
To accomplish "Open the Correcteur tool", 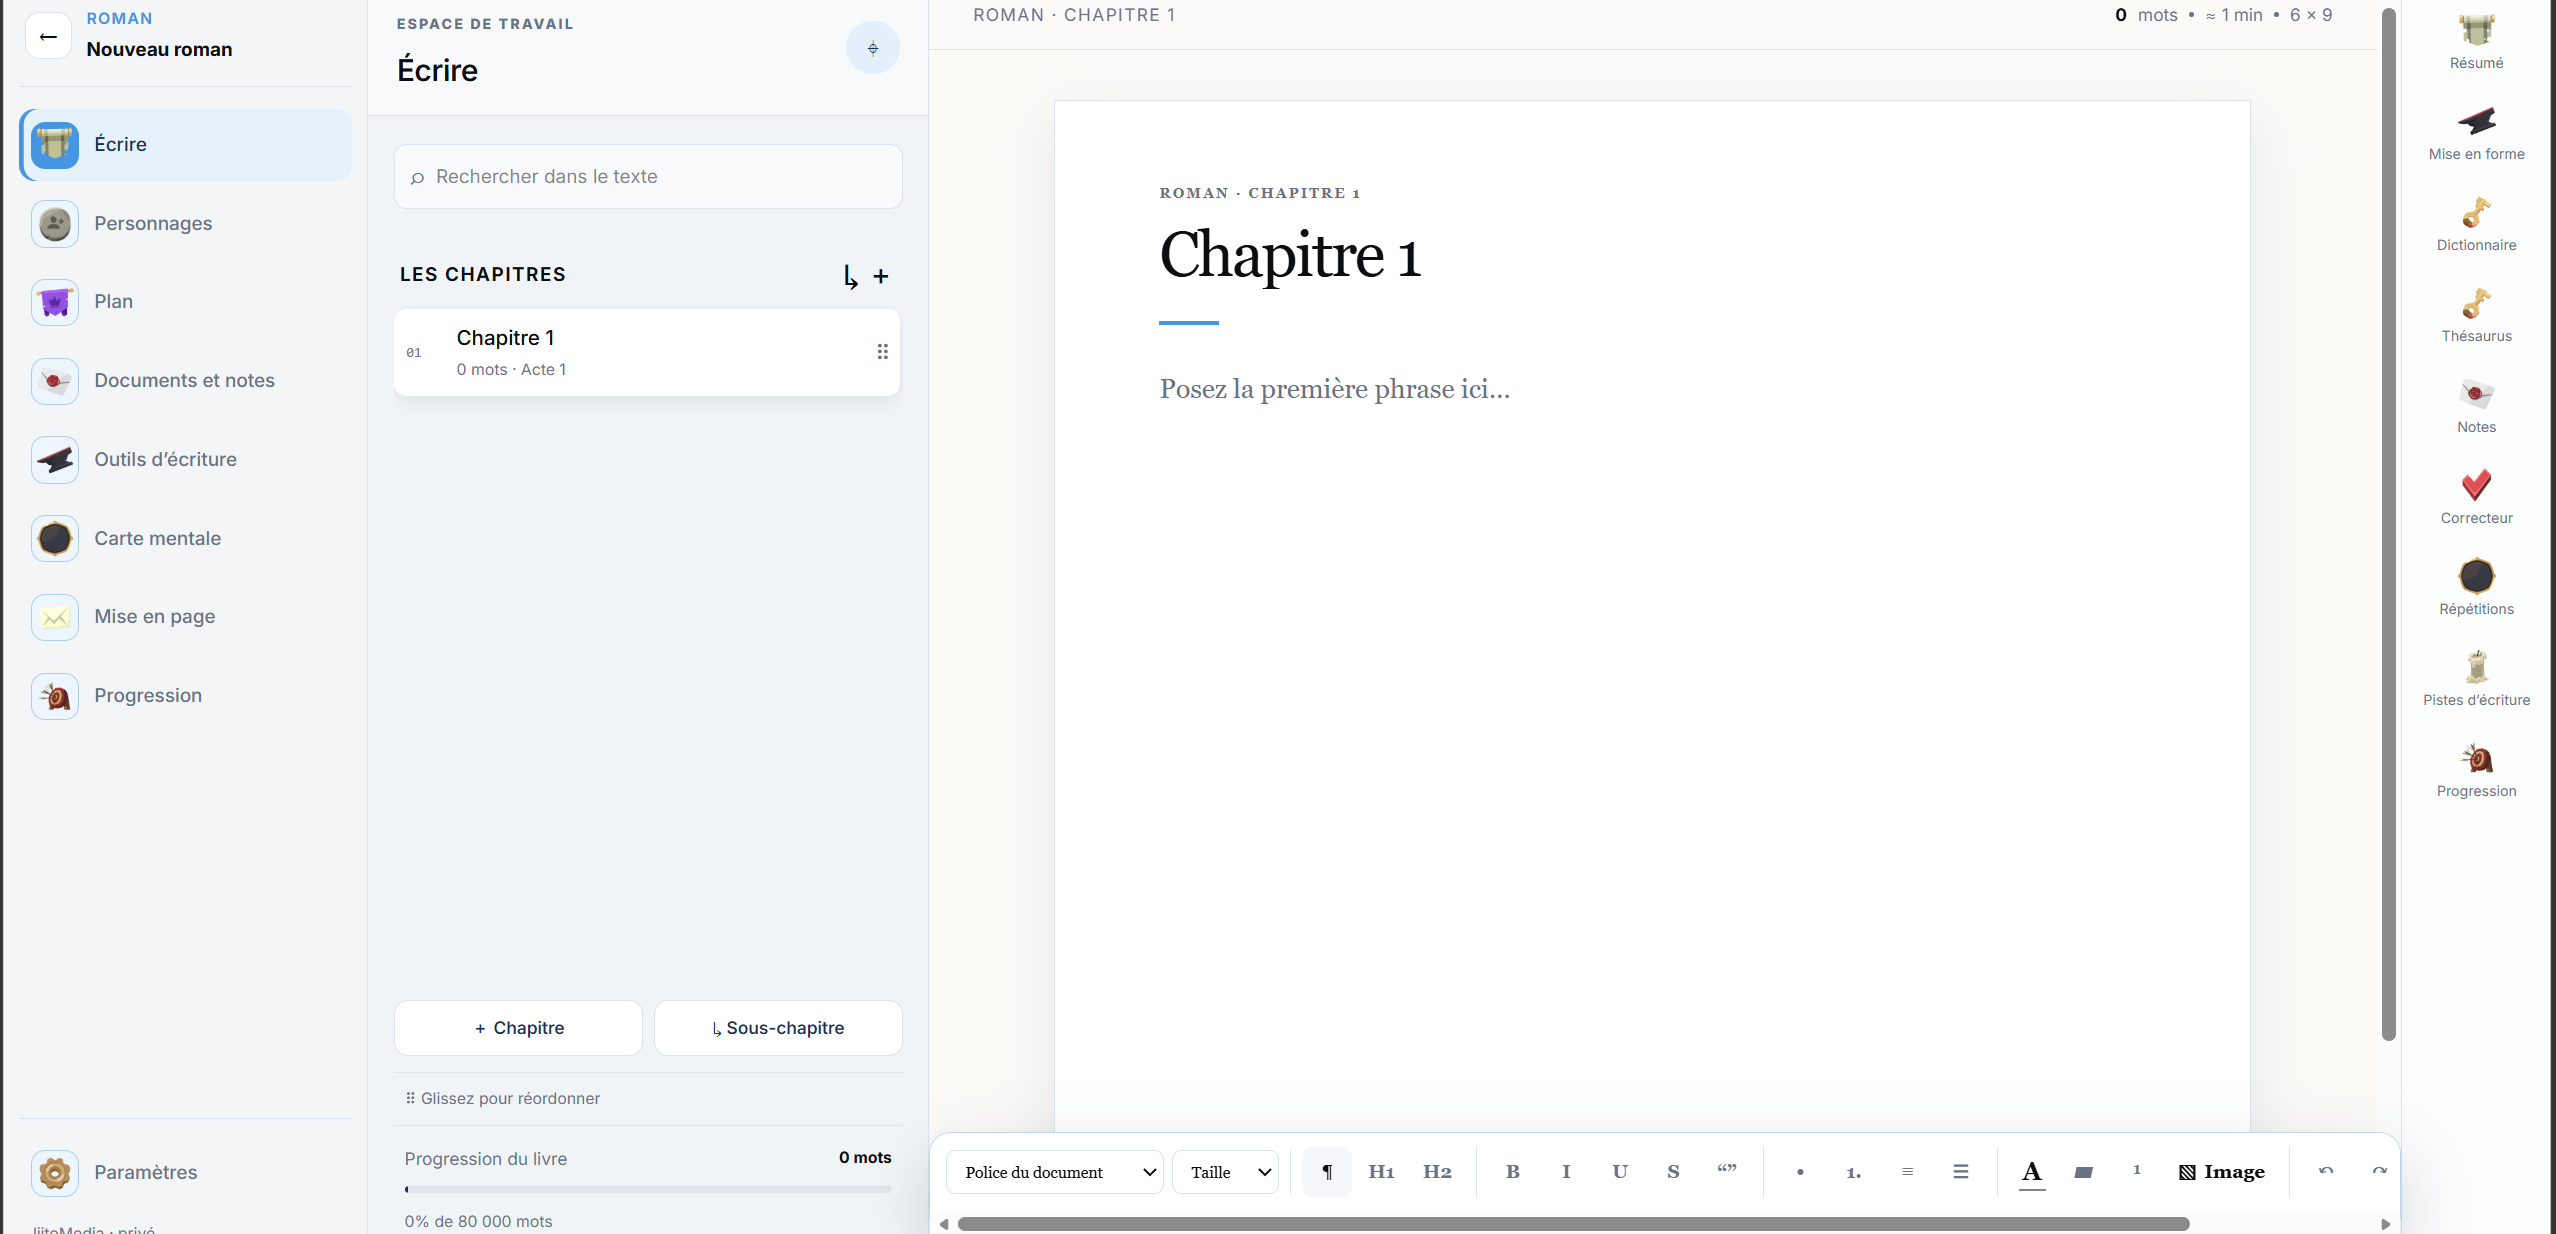I will tap(2476, 497).
